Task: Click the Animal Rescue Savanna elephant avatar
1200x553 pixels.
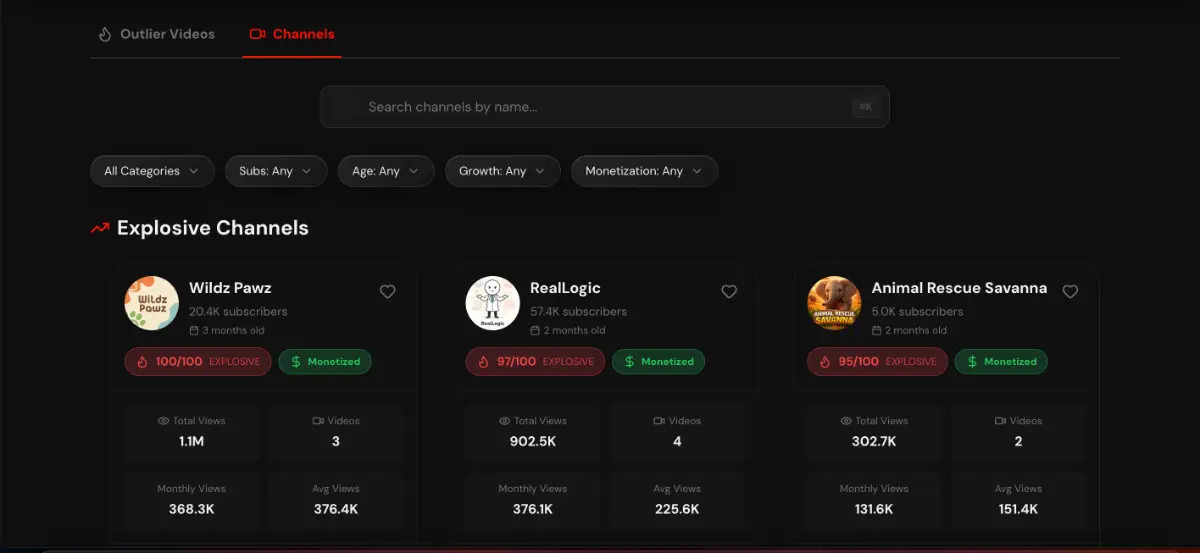Action: click(834, 303)
